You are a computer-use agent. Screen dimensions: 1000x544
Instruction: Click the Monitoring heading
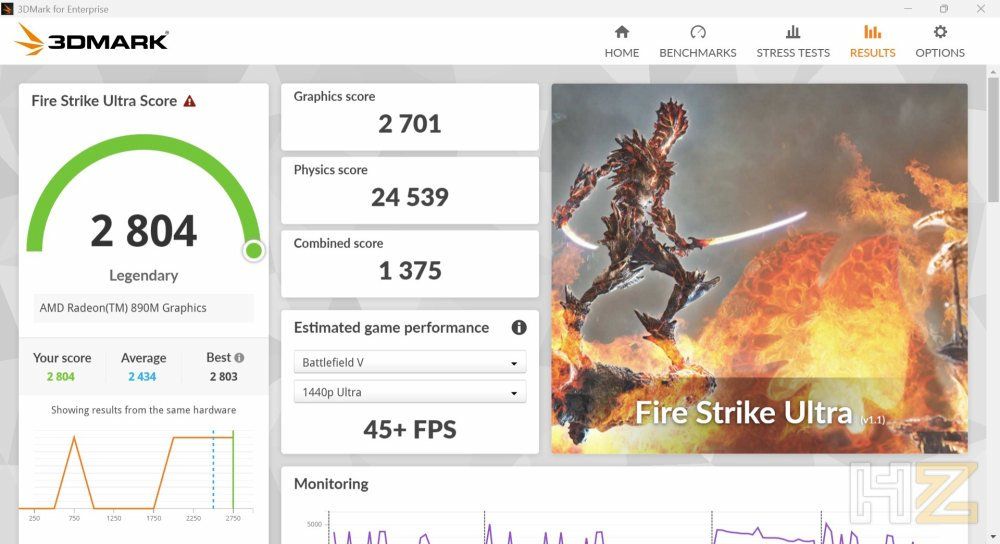(x=331, y=484)
